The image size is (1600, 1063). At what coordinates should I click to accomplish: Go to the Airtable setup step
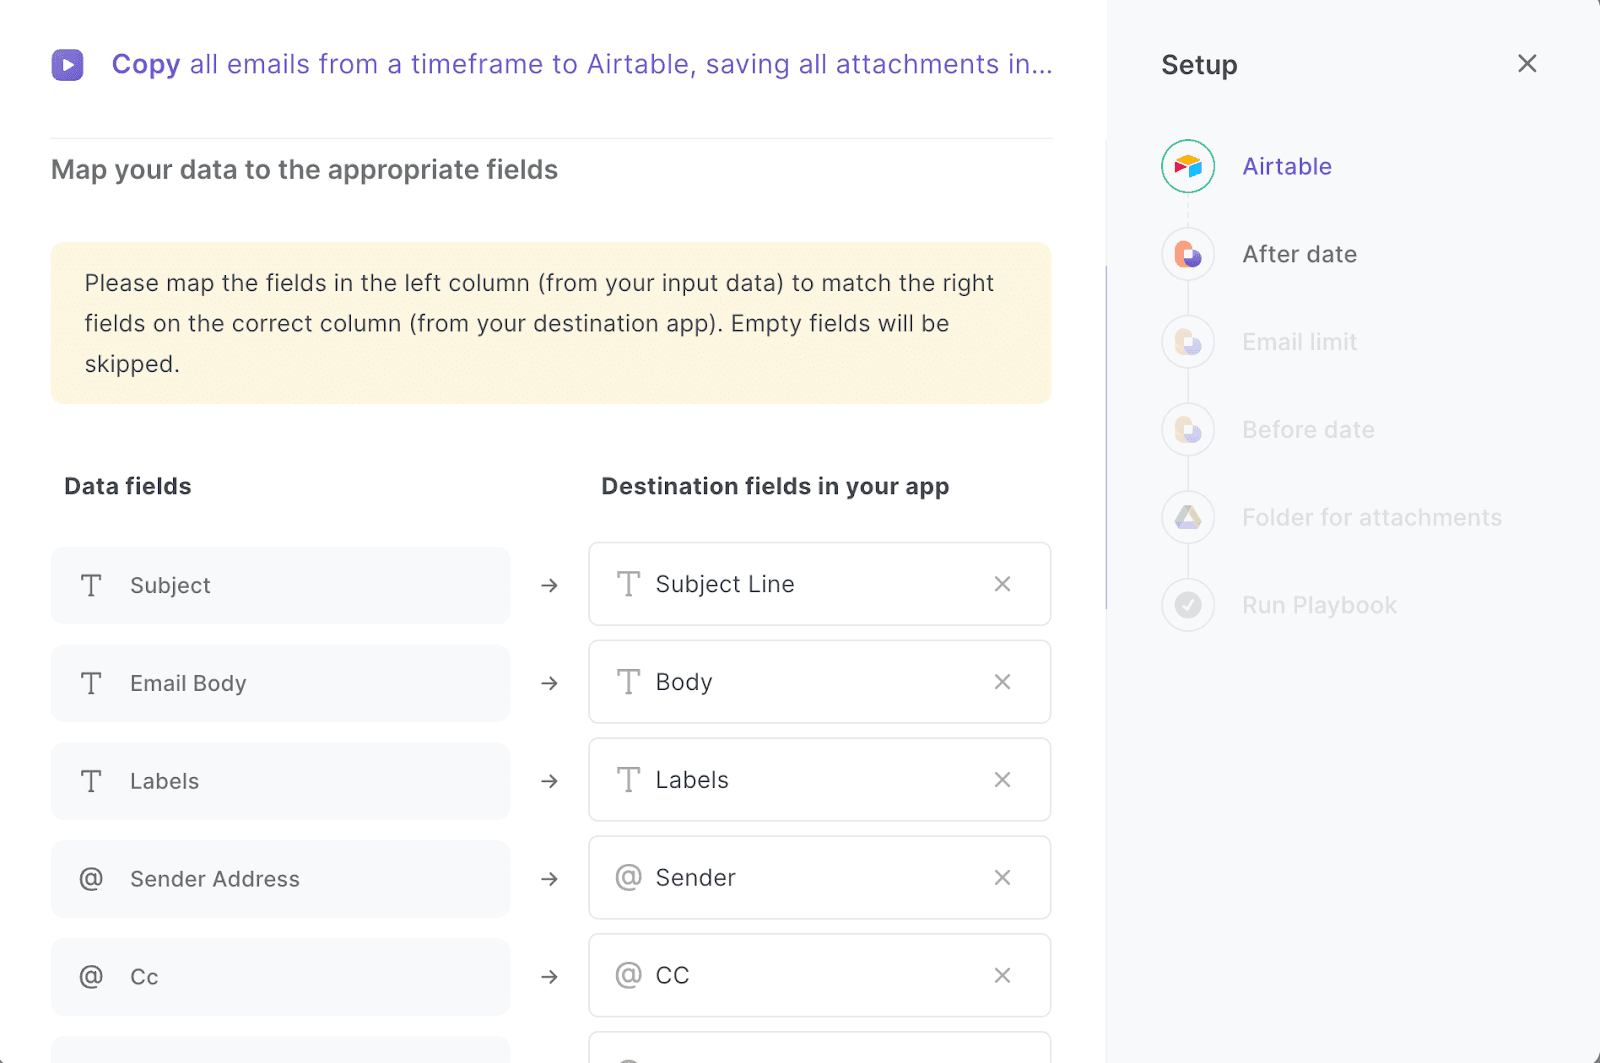click(1287, 166)
